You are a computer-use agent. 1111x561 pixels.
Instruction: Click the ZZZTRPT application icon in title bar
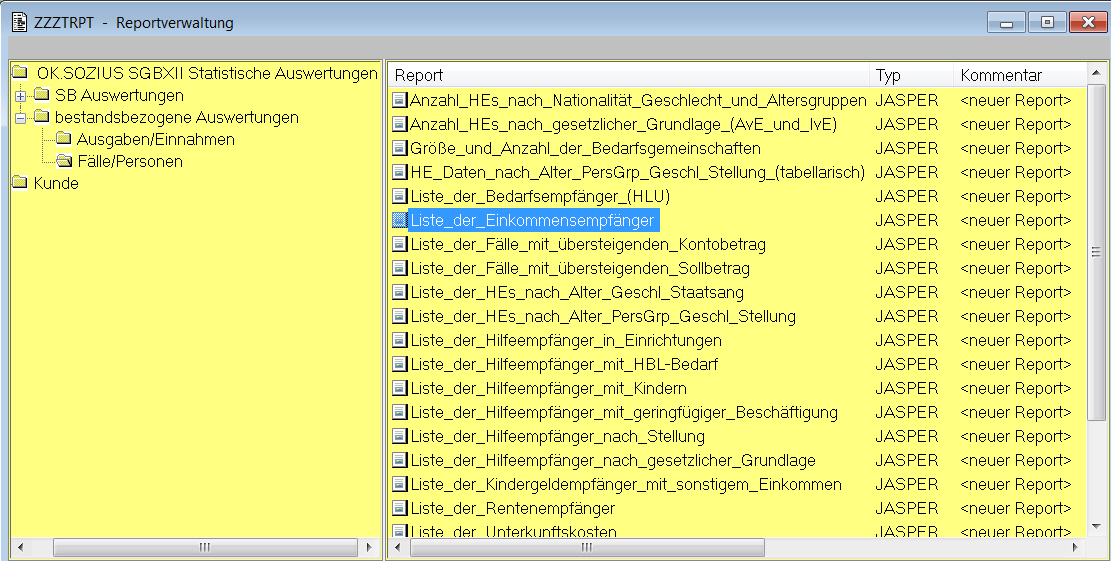pos(18,22)
